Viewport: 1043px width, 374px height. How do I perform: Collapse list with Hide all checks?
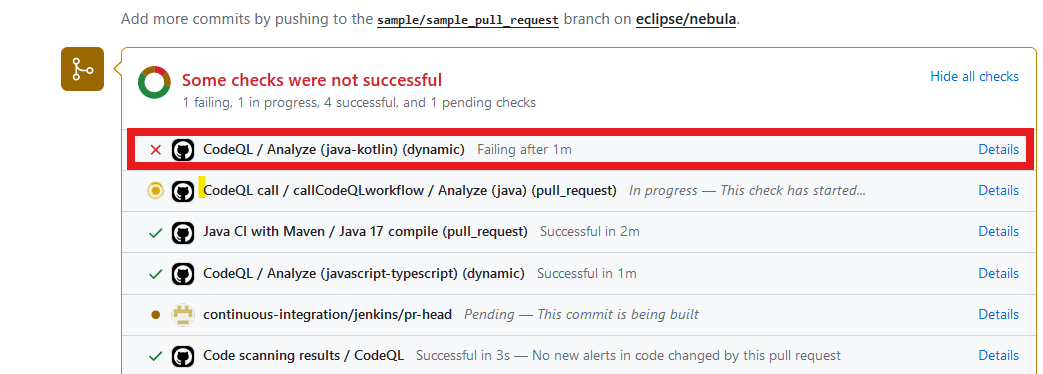pos(974,77)
